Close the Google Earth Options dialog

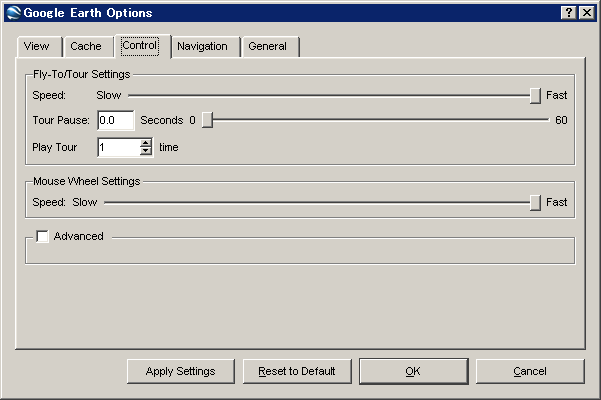coord(586,12)
